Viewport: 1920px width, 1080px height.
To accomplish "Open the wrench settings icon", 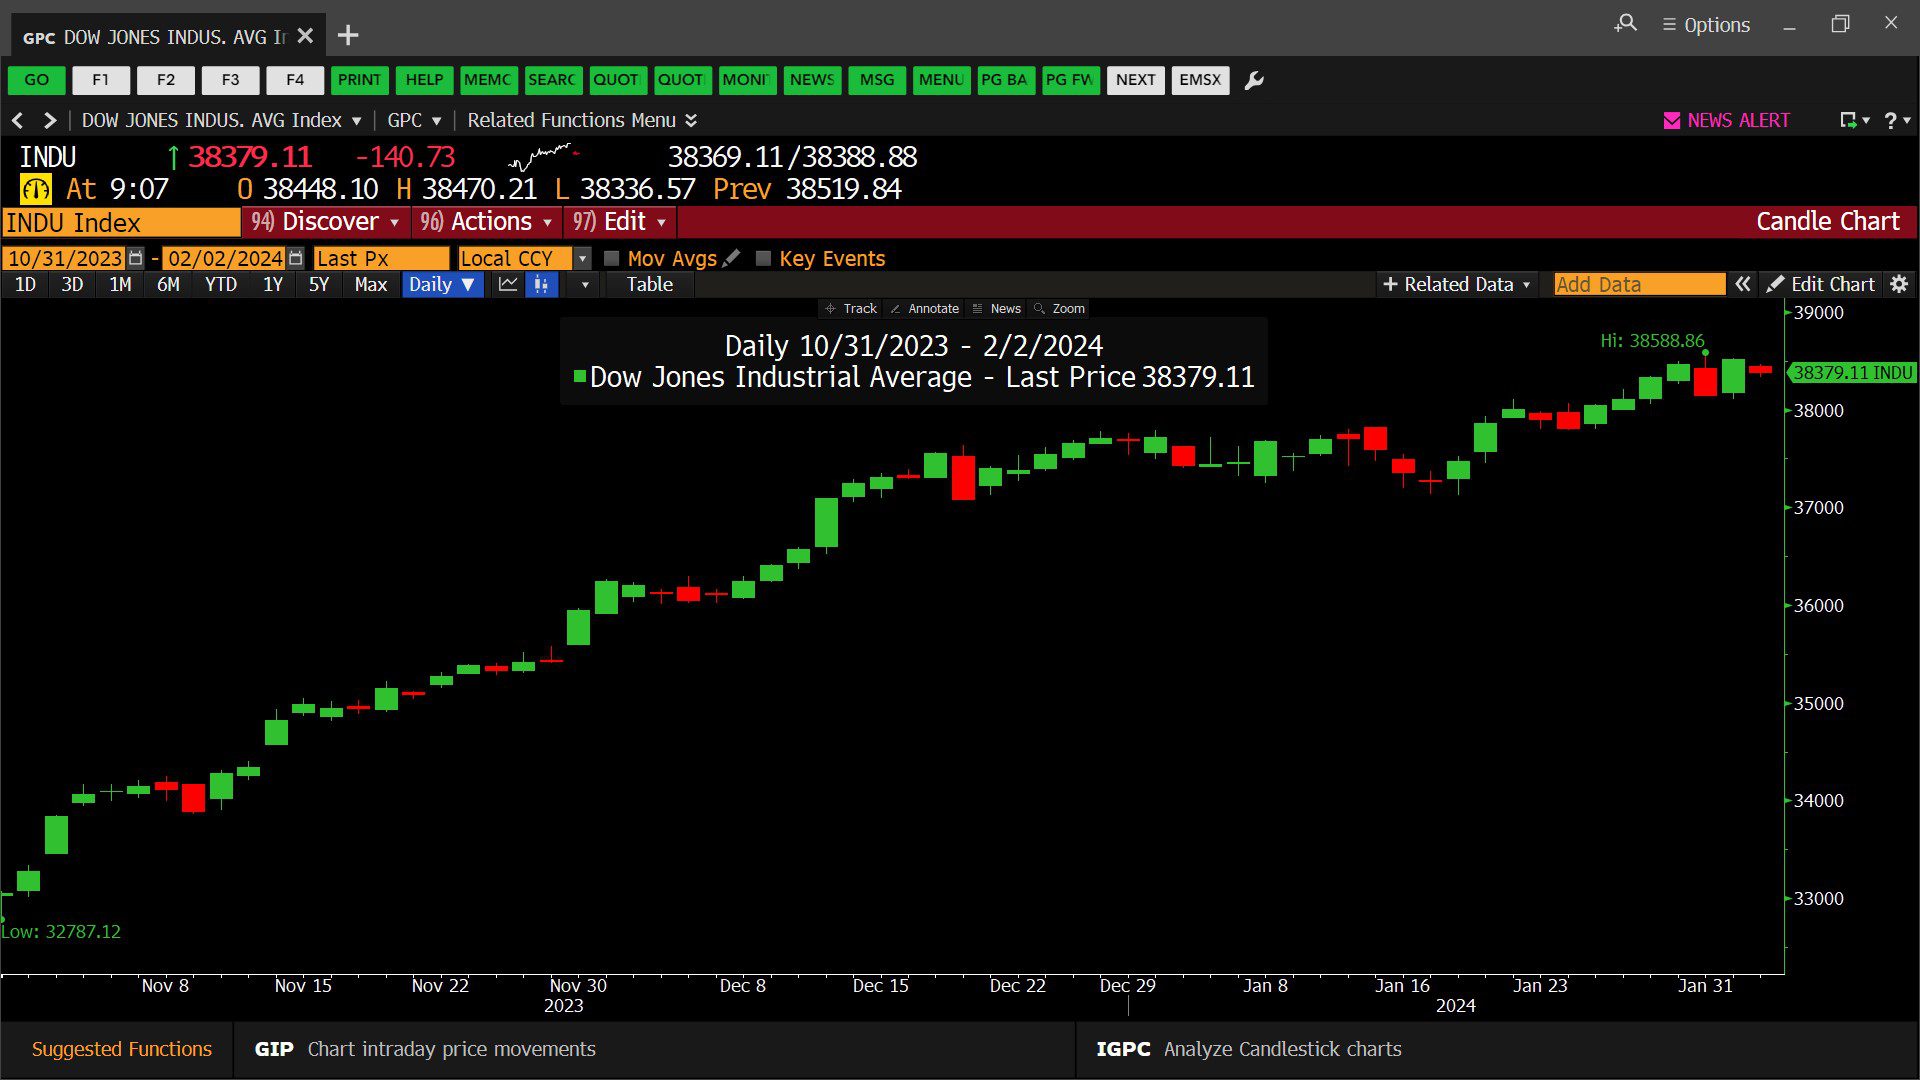I will 1254,80.
